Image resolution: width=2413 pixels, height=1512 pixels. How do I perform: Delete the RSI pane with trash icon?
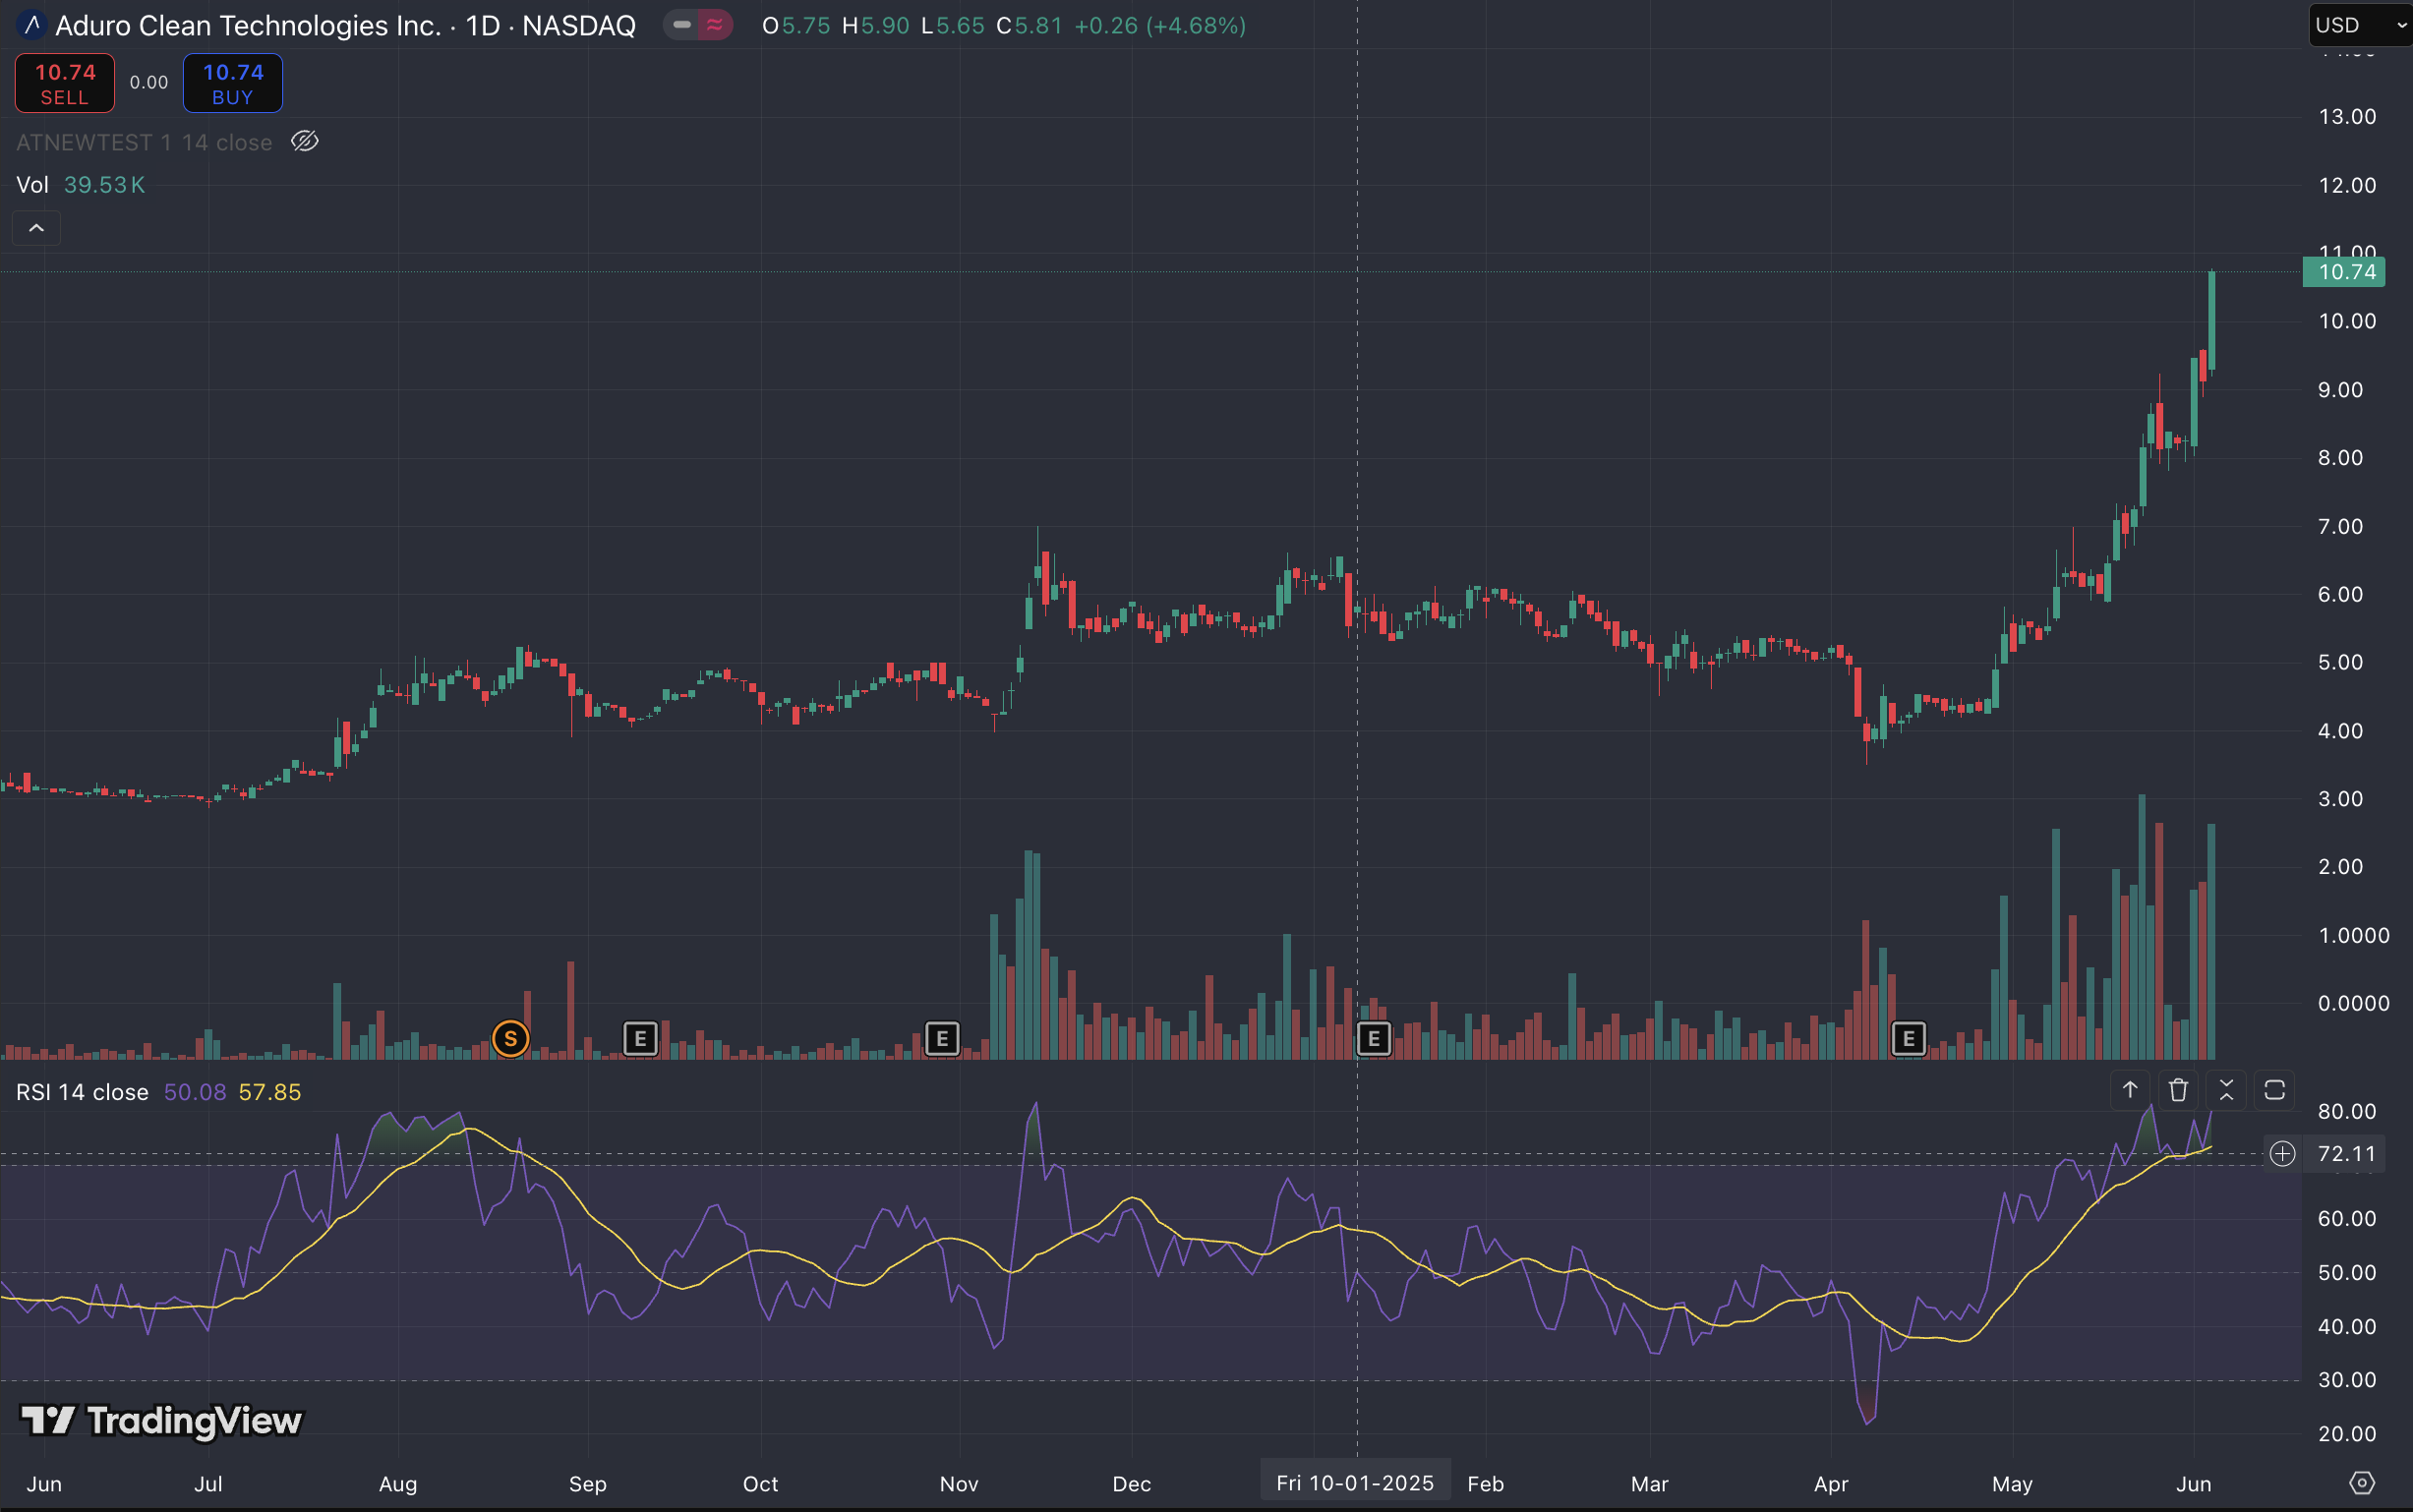click(x=2178, y=1090)
